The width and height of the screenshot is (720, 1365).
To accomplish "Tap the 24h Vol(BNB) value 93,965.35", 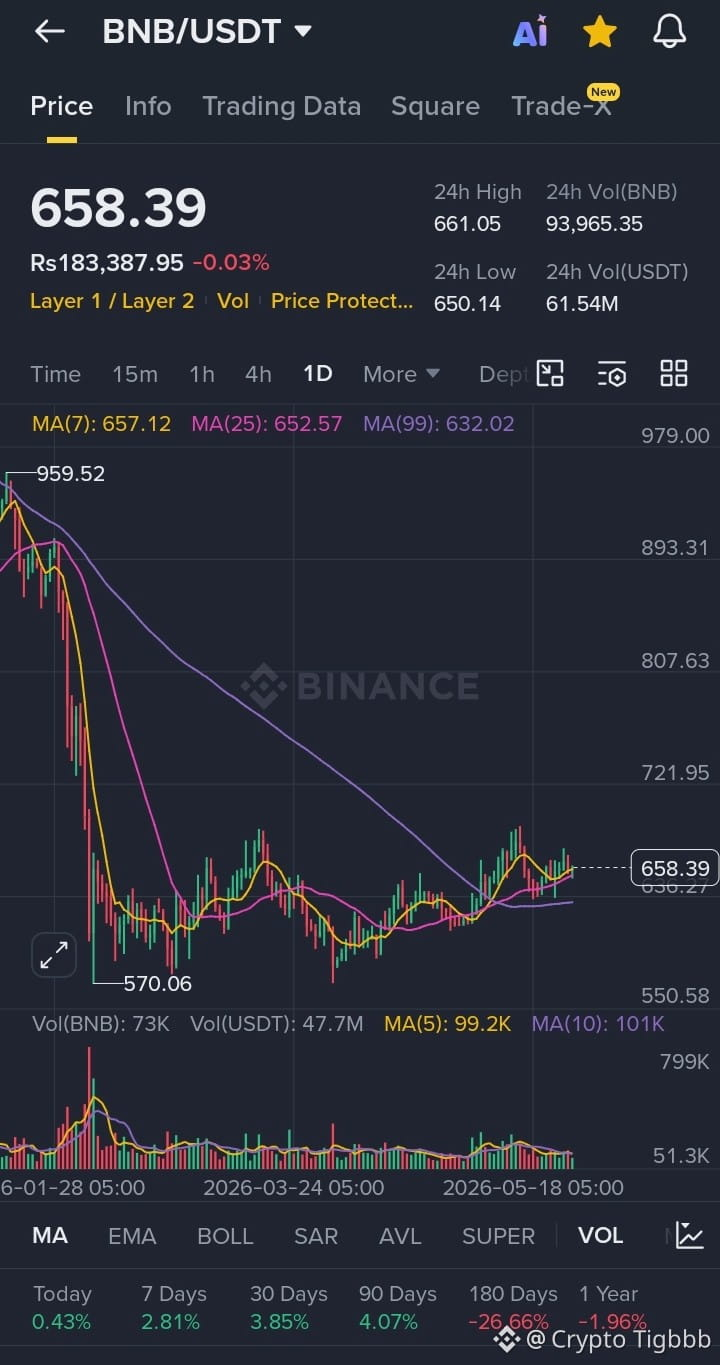I will pos(594,224).
